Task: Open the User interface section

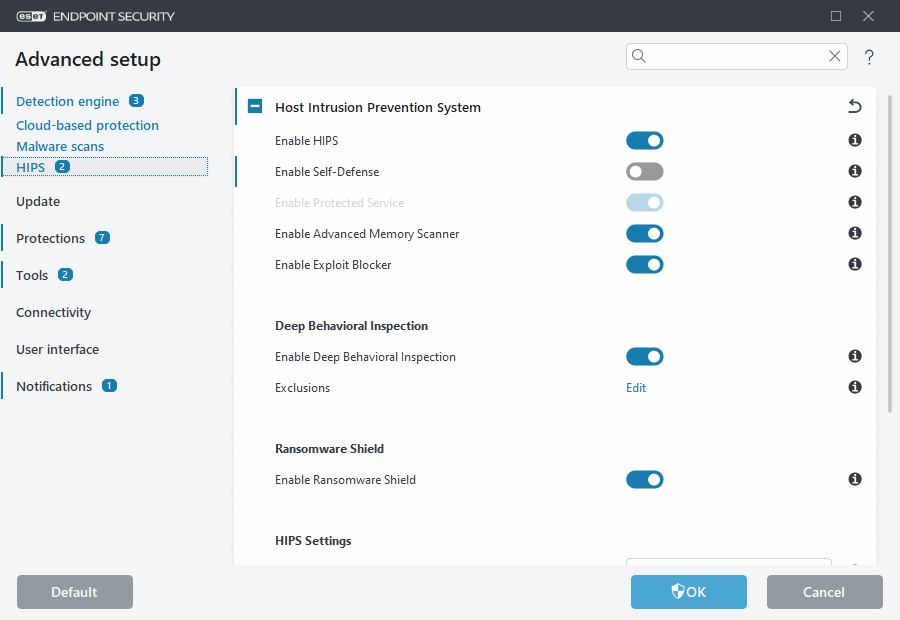Action: (57, 349)
